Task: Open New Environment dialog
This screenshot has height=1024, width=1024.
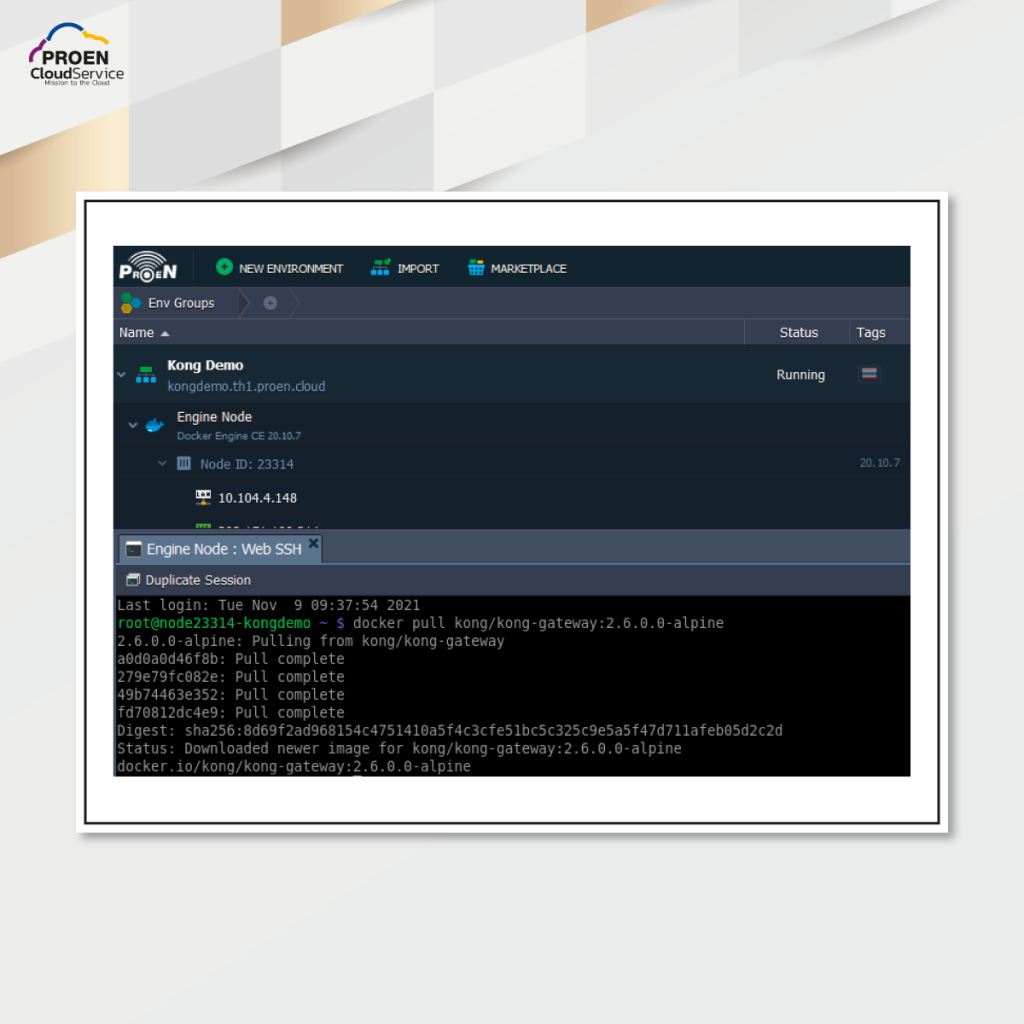Action: [280, 268]
